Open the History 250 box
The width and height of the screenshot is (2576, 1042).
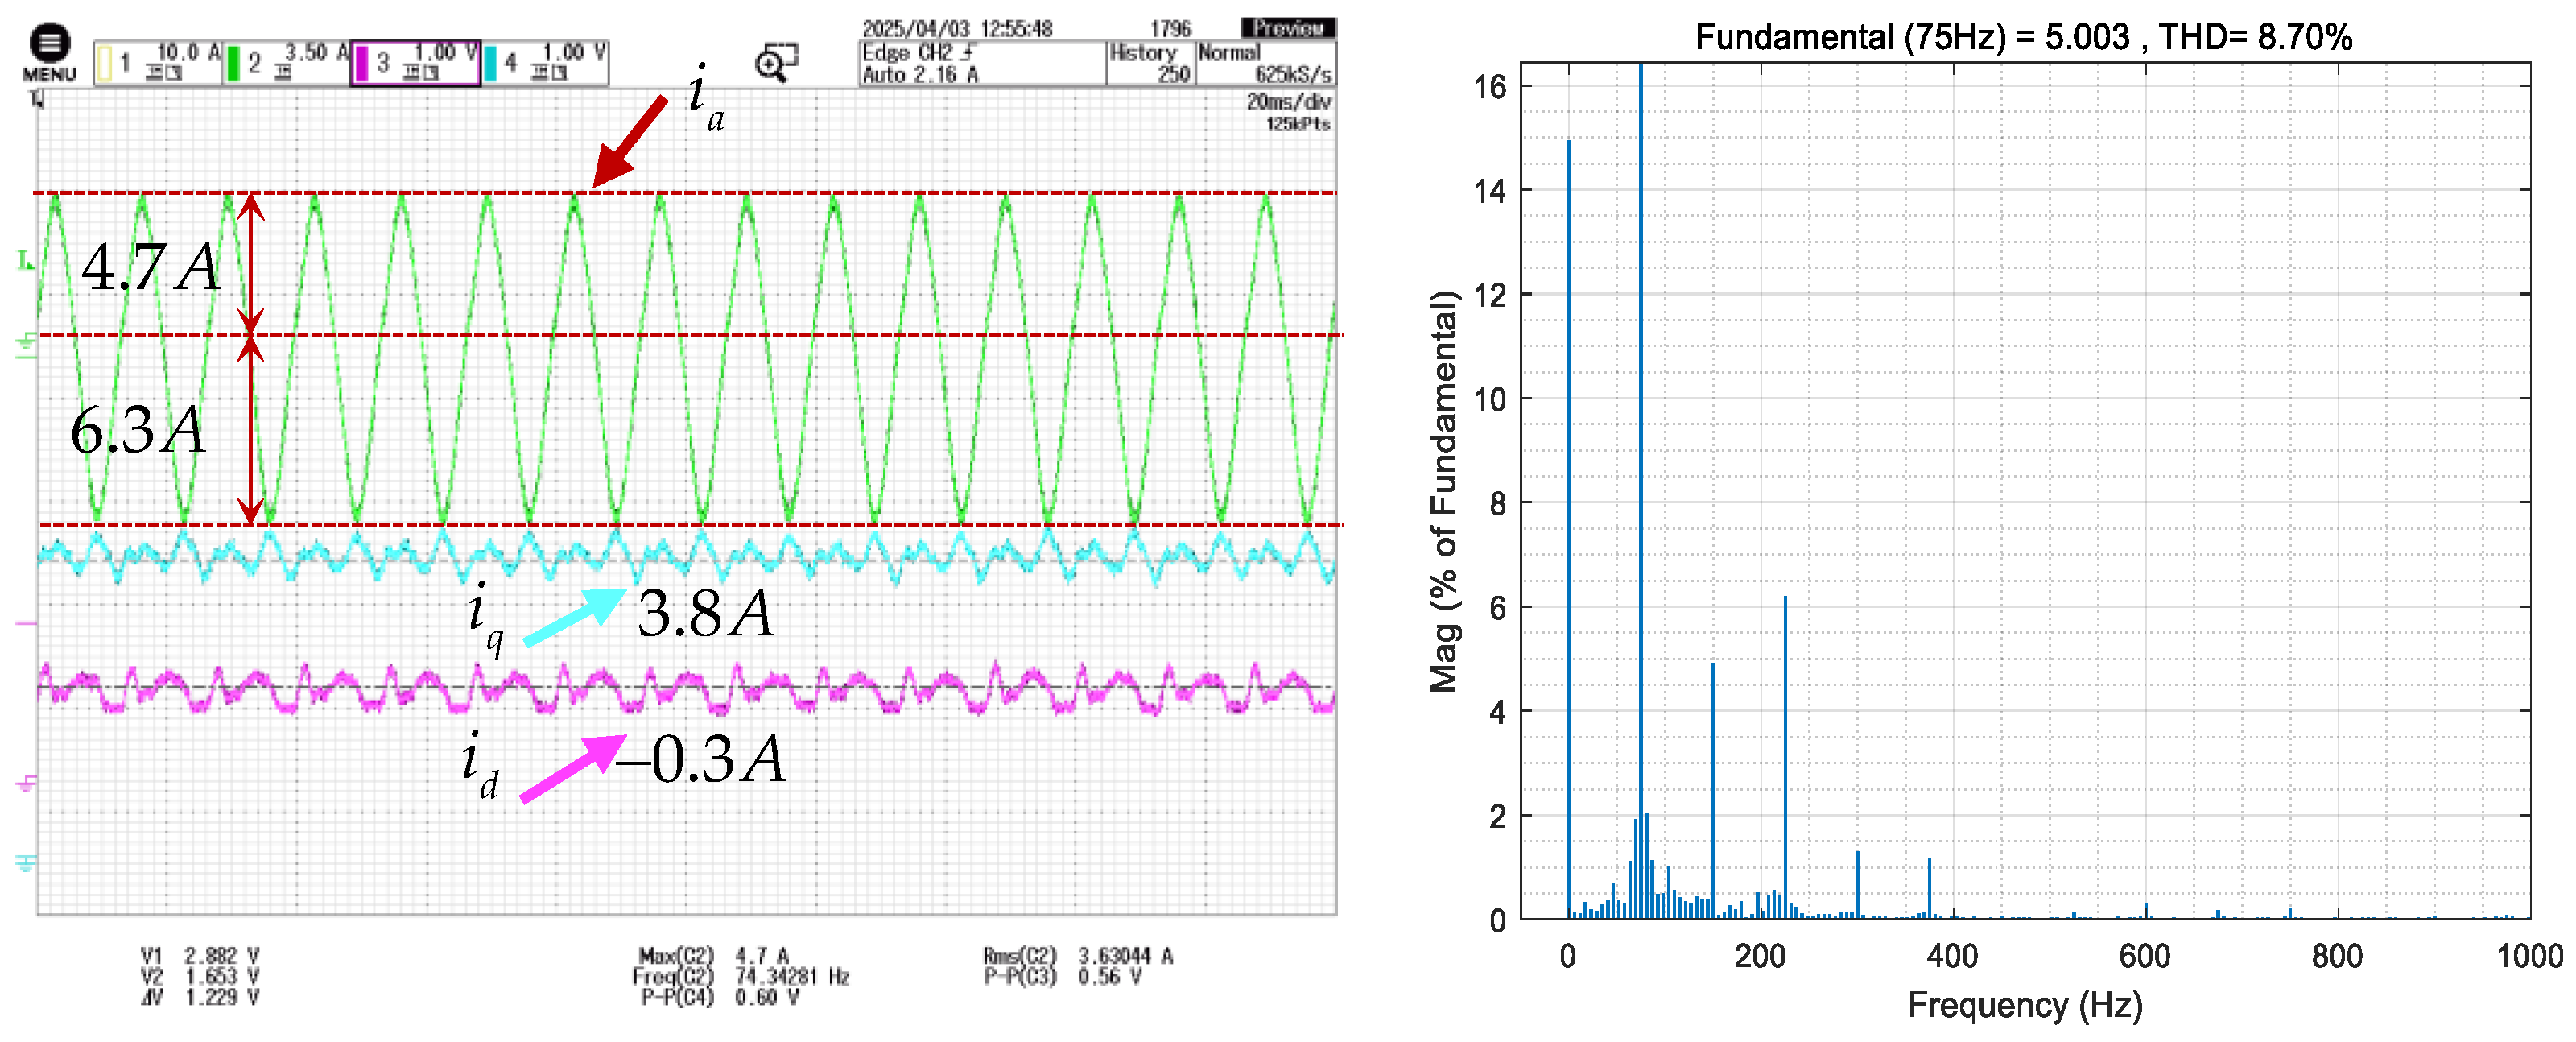[1150, 63]
